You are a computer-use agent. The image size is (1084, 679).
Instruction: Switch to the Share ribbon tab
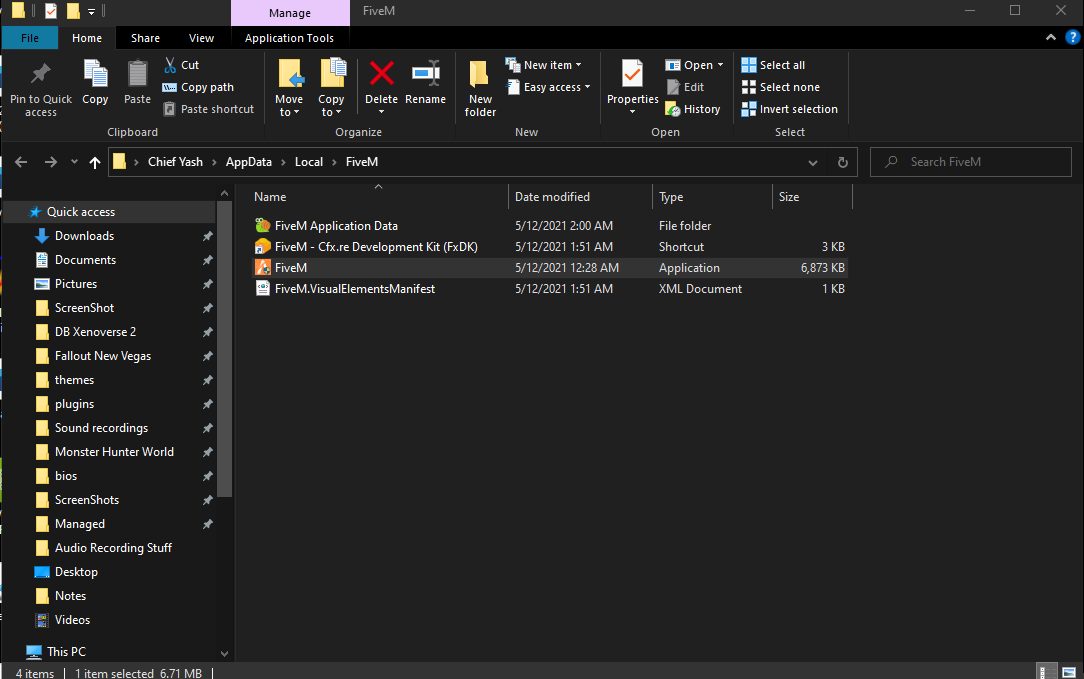coord(145,38)
